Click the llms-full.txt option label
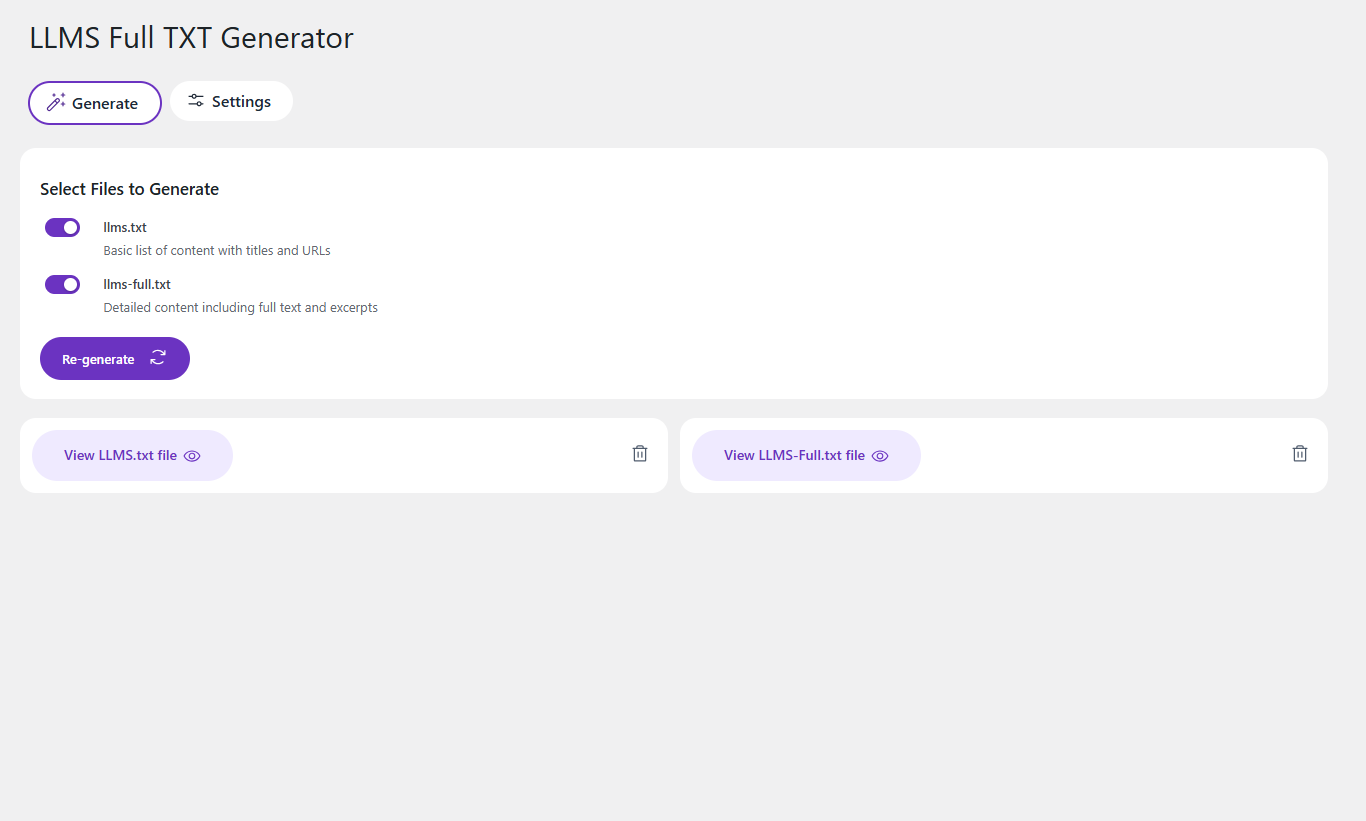Viewport: 1366px width, 821px height. (x=137, y=284)
